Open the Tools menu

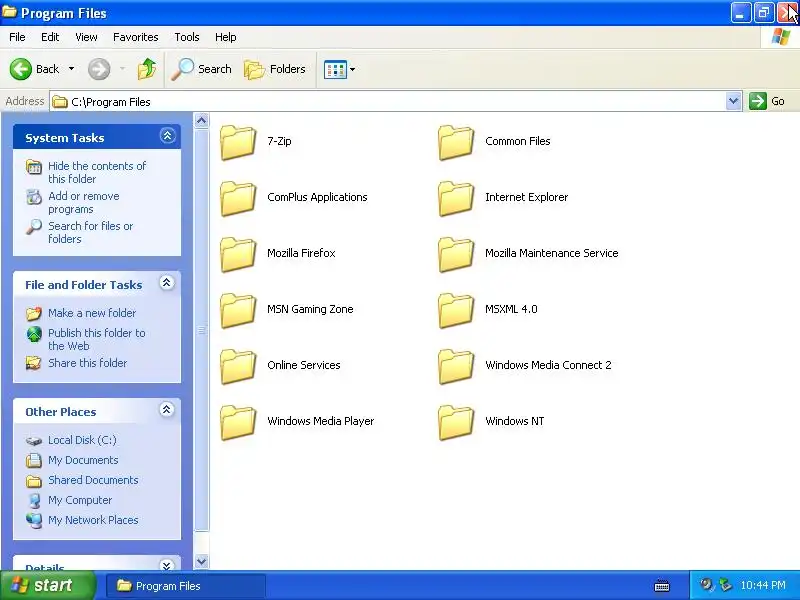[187, 37]
